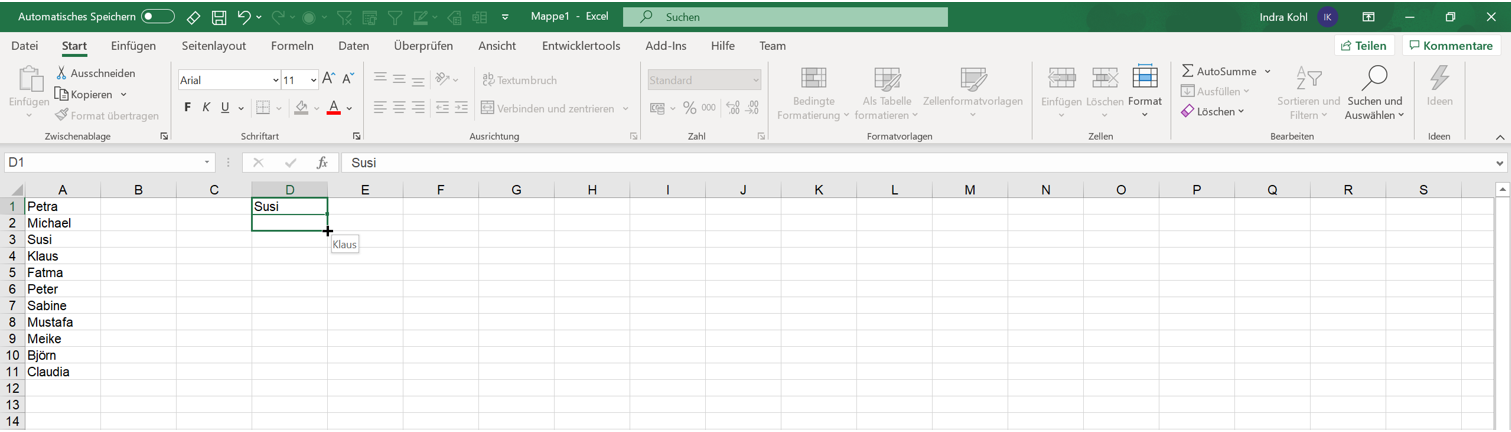Select the Entwicklertools tab

click(581, 46)
